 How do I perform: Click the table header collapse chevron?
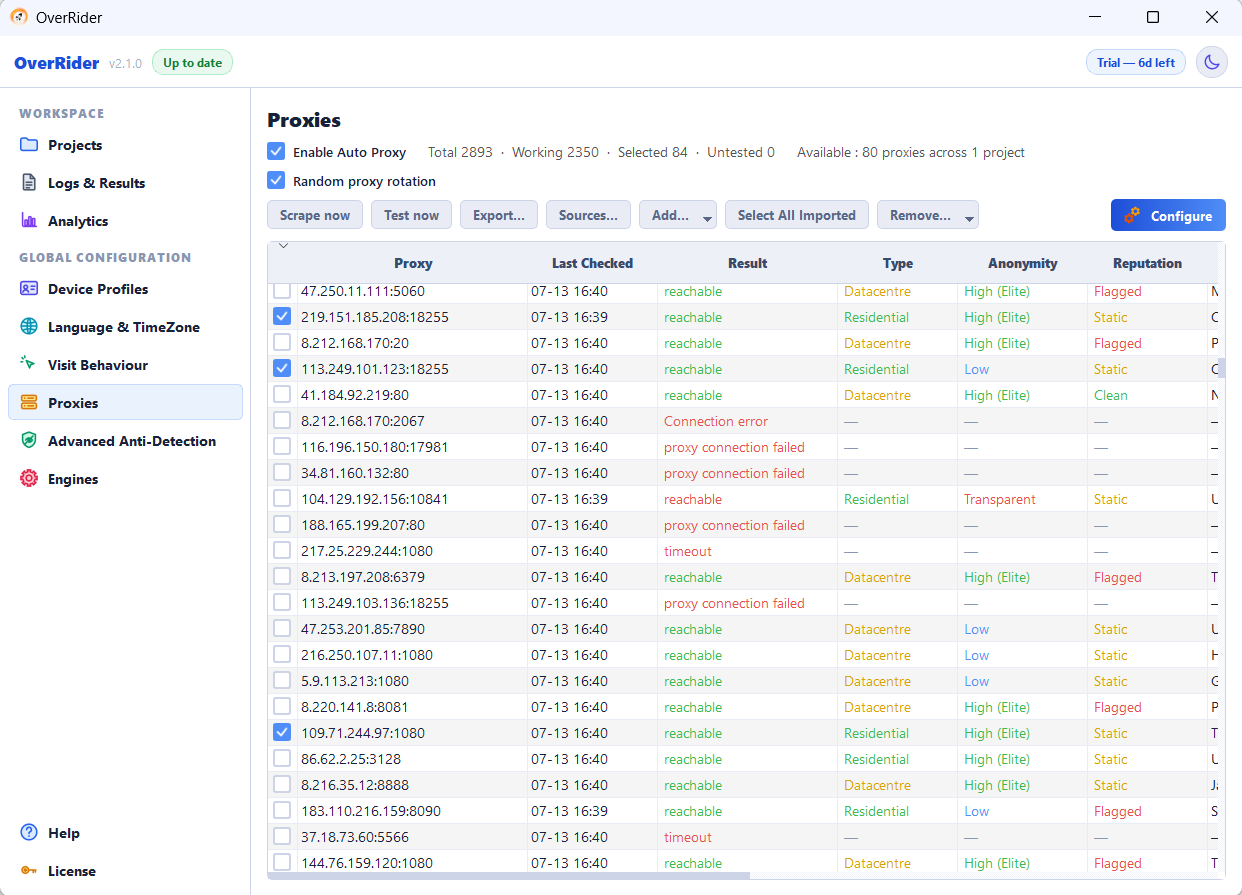[283, 246]
